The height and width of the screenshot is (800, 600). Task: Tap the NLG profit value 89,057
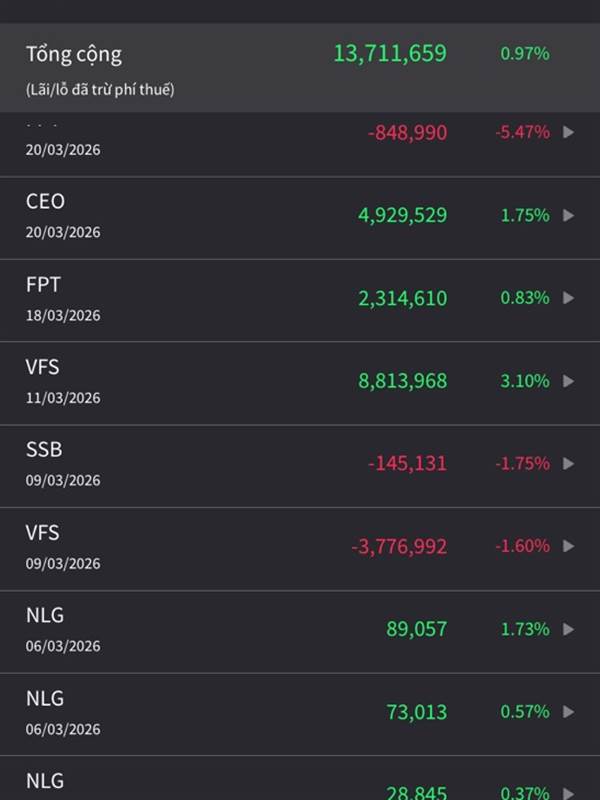[417, 629]
